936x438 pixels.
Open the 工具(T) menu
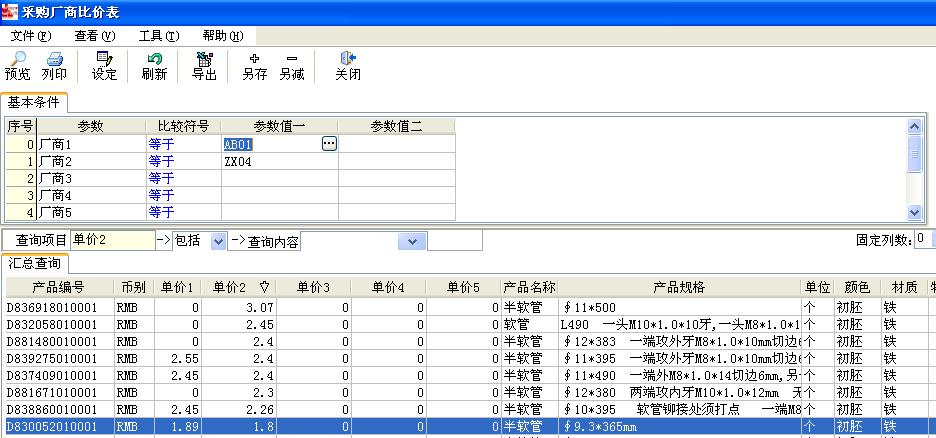click(158, 35)
